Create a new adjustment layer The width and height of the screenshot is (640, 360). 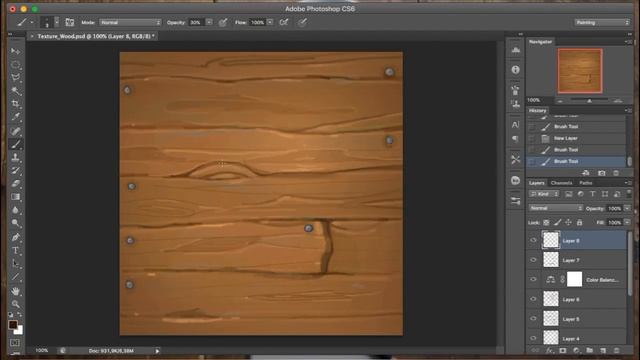[576, 351]
